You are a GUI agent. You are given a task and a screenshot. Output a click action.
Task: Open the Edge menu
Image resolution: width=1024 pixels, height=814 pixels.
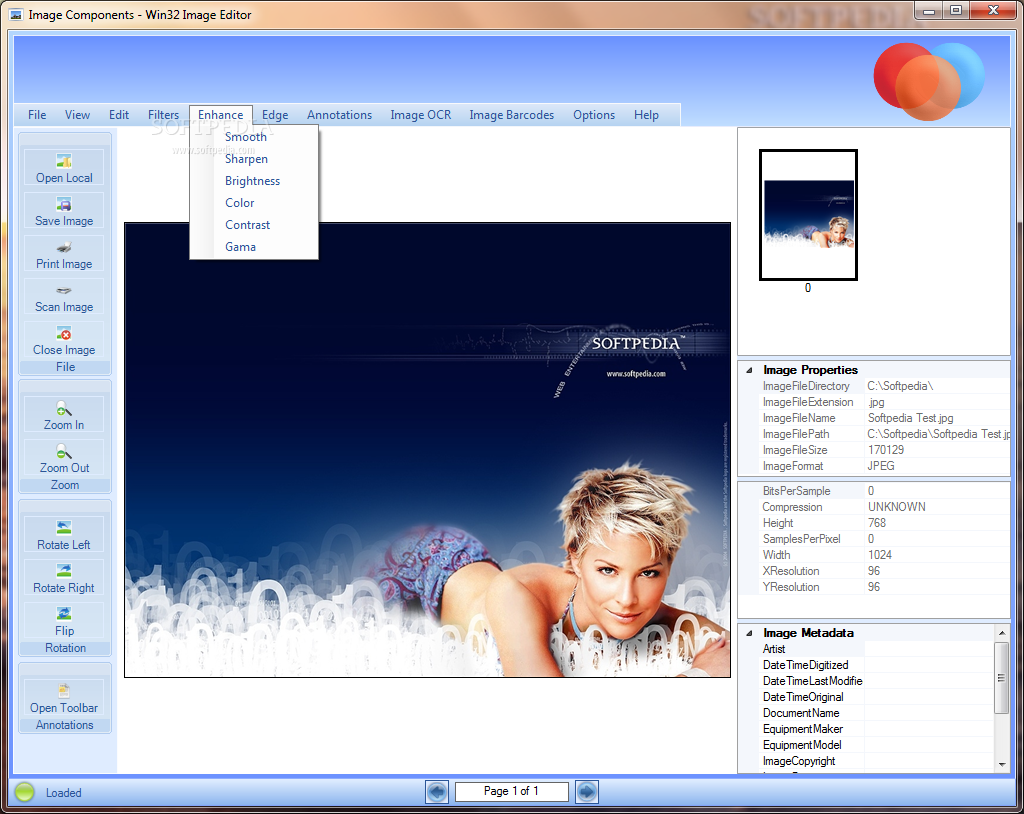(275, 115)
